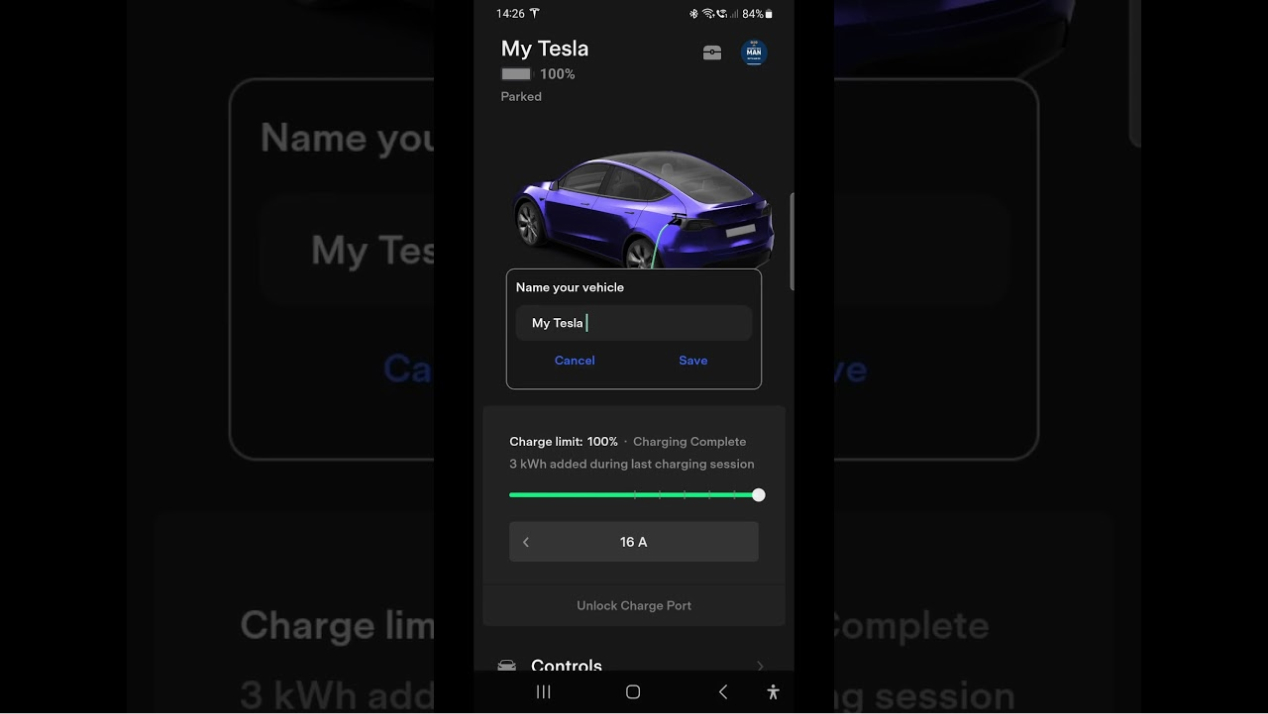Tap the Android home button
Image resolution: width=1268 pixels, height=714 pixels.
(633, 692)
